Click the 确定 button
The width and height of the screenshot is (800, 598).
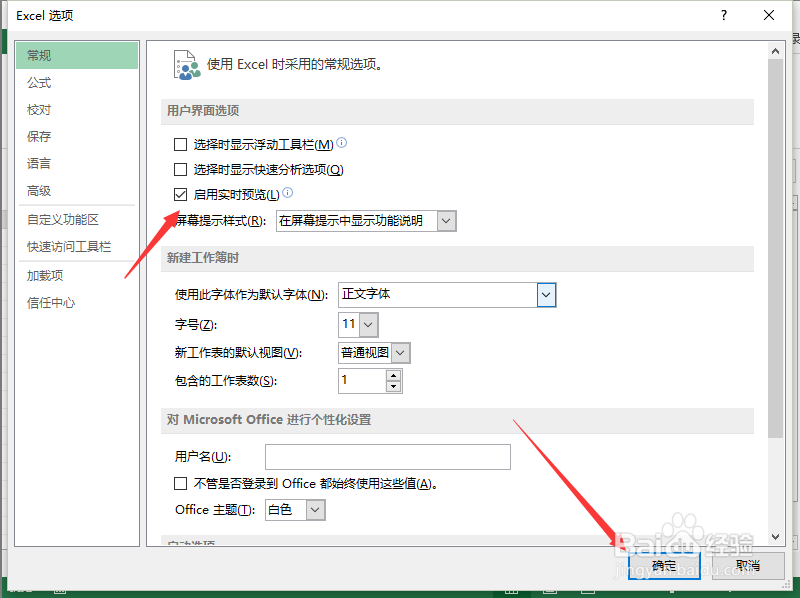pos(664,565)
